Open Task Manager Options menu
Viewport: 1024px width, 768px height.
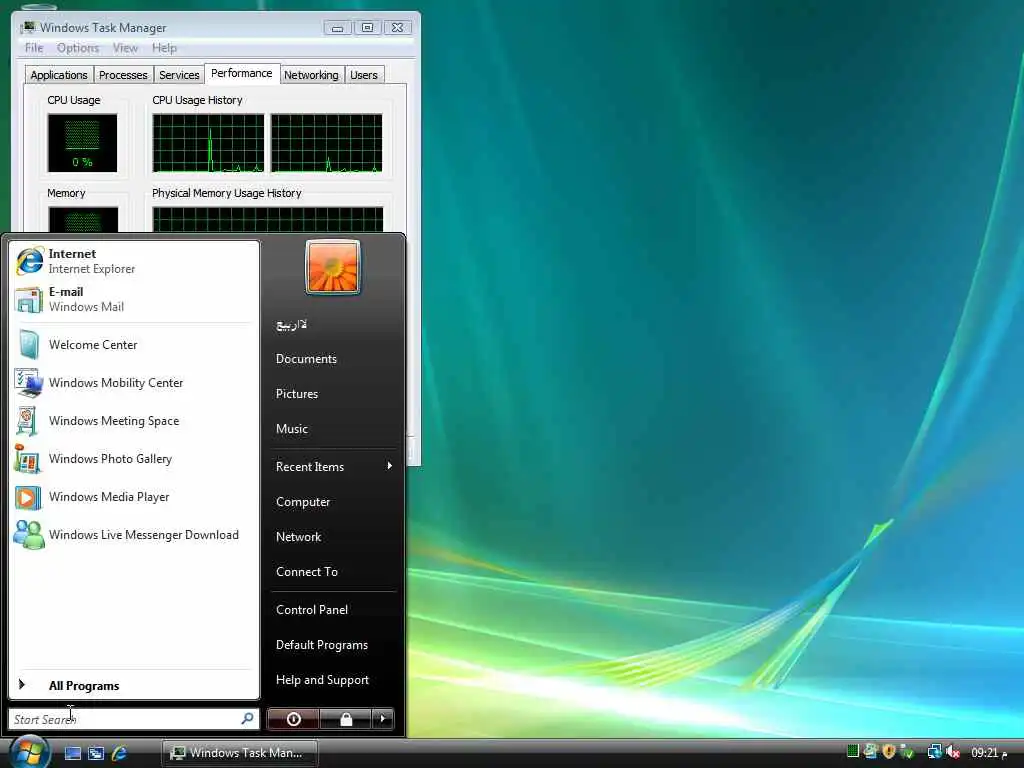(x=78, y=48)
